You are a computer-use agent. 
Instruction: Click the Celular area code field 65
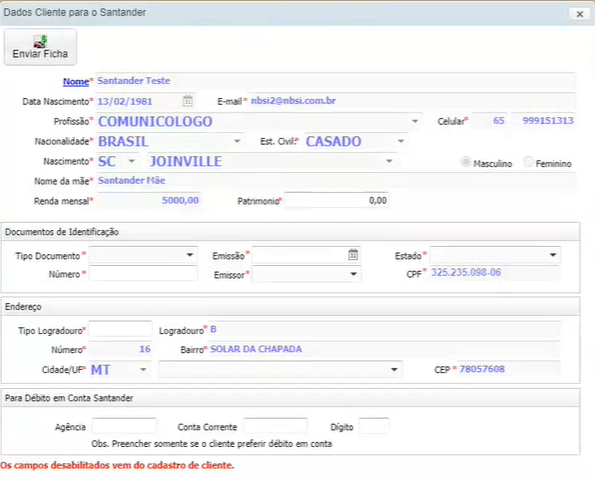[x=490, y=121]
